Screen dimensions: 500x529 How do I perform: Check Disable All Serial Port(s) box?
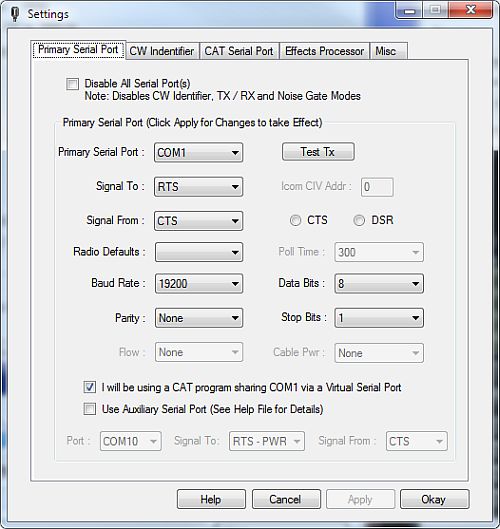[x=73, y=84]
